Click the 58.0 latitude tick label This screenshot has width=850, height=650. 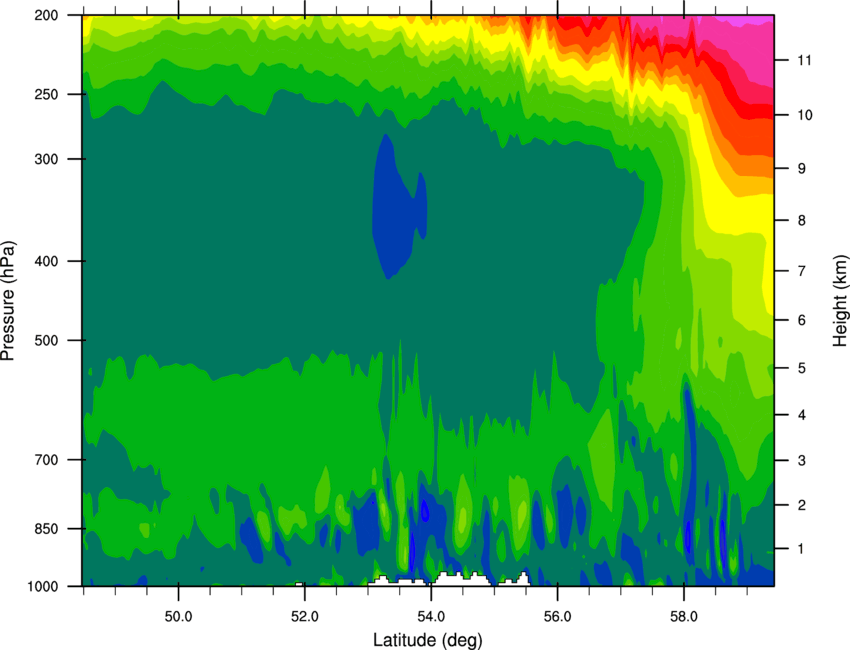pos(684,617)
